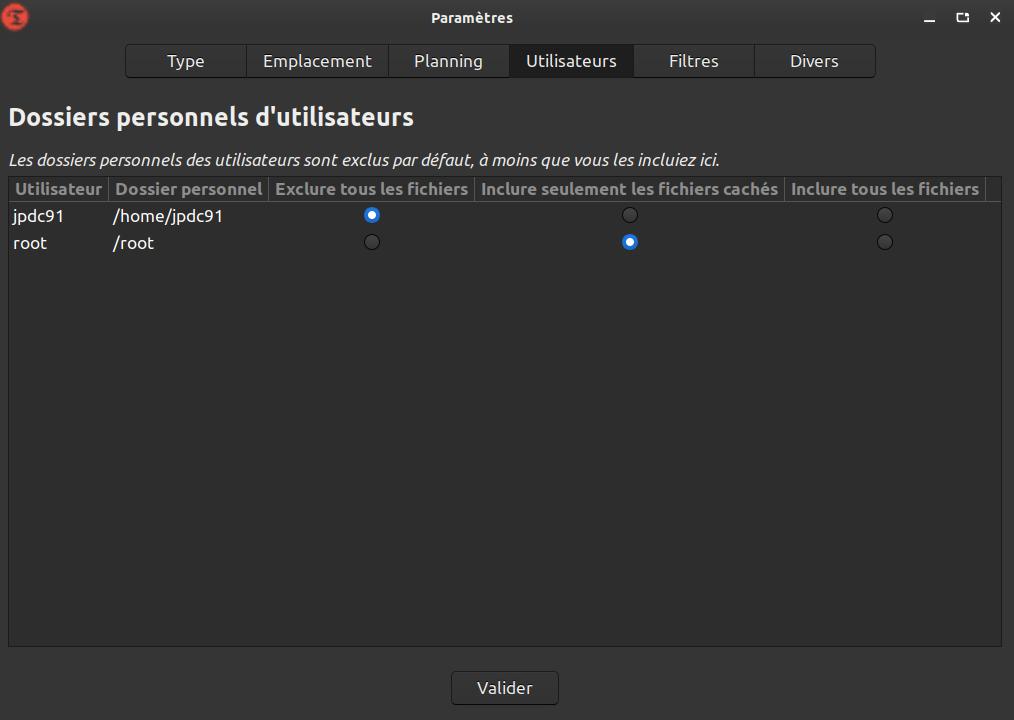
Task: Select hidden files only for root
Action: pos(629,242)
